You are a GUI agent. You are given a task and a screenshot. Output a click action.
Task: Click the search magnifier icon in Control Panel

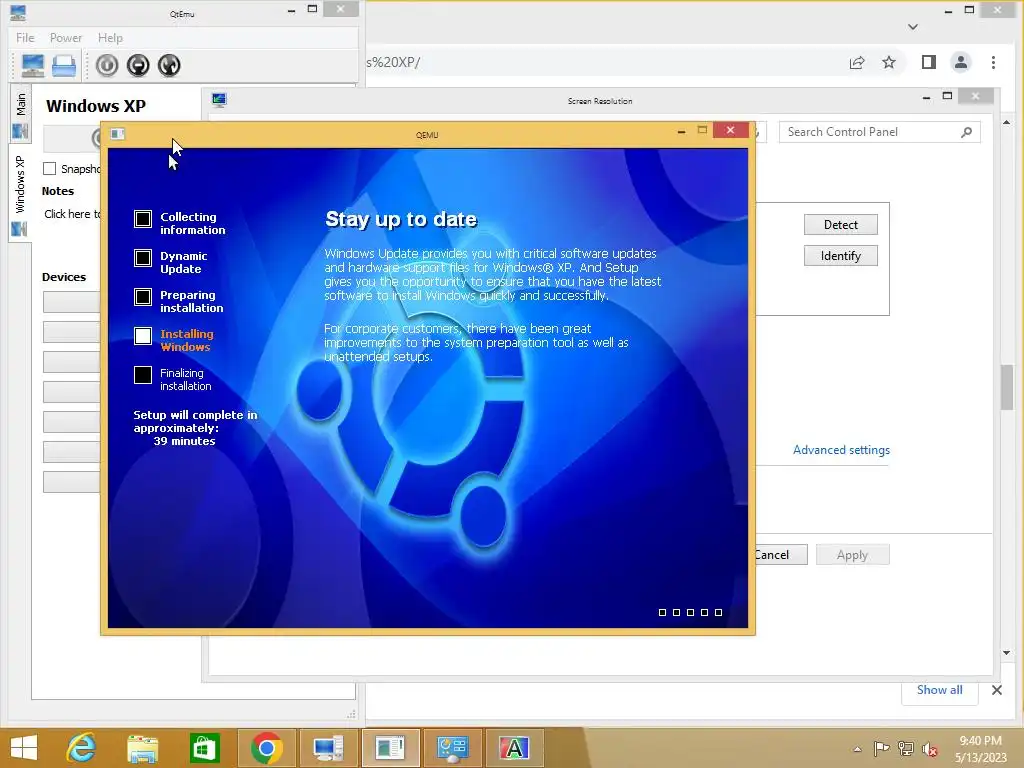967,132
